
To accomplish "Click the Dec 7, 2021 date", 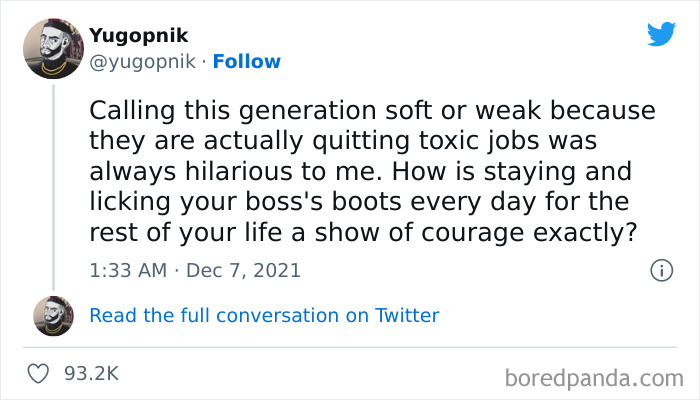I will tap(242, 270).
